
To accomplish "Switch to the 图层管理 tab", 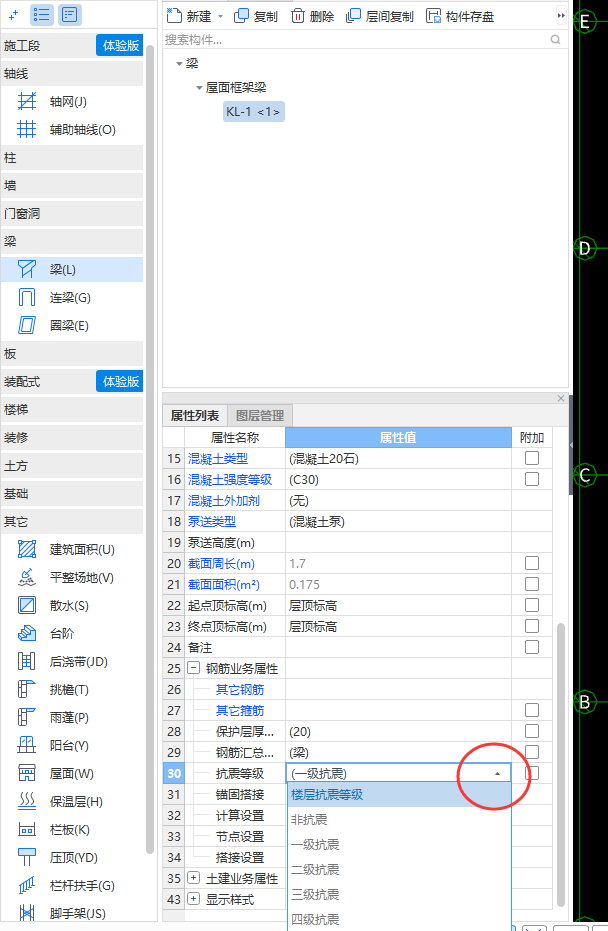I will click(260, 416).
